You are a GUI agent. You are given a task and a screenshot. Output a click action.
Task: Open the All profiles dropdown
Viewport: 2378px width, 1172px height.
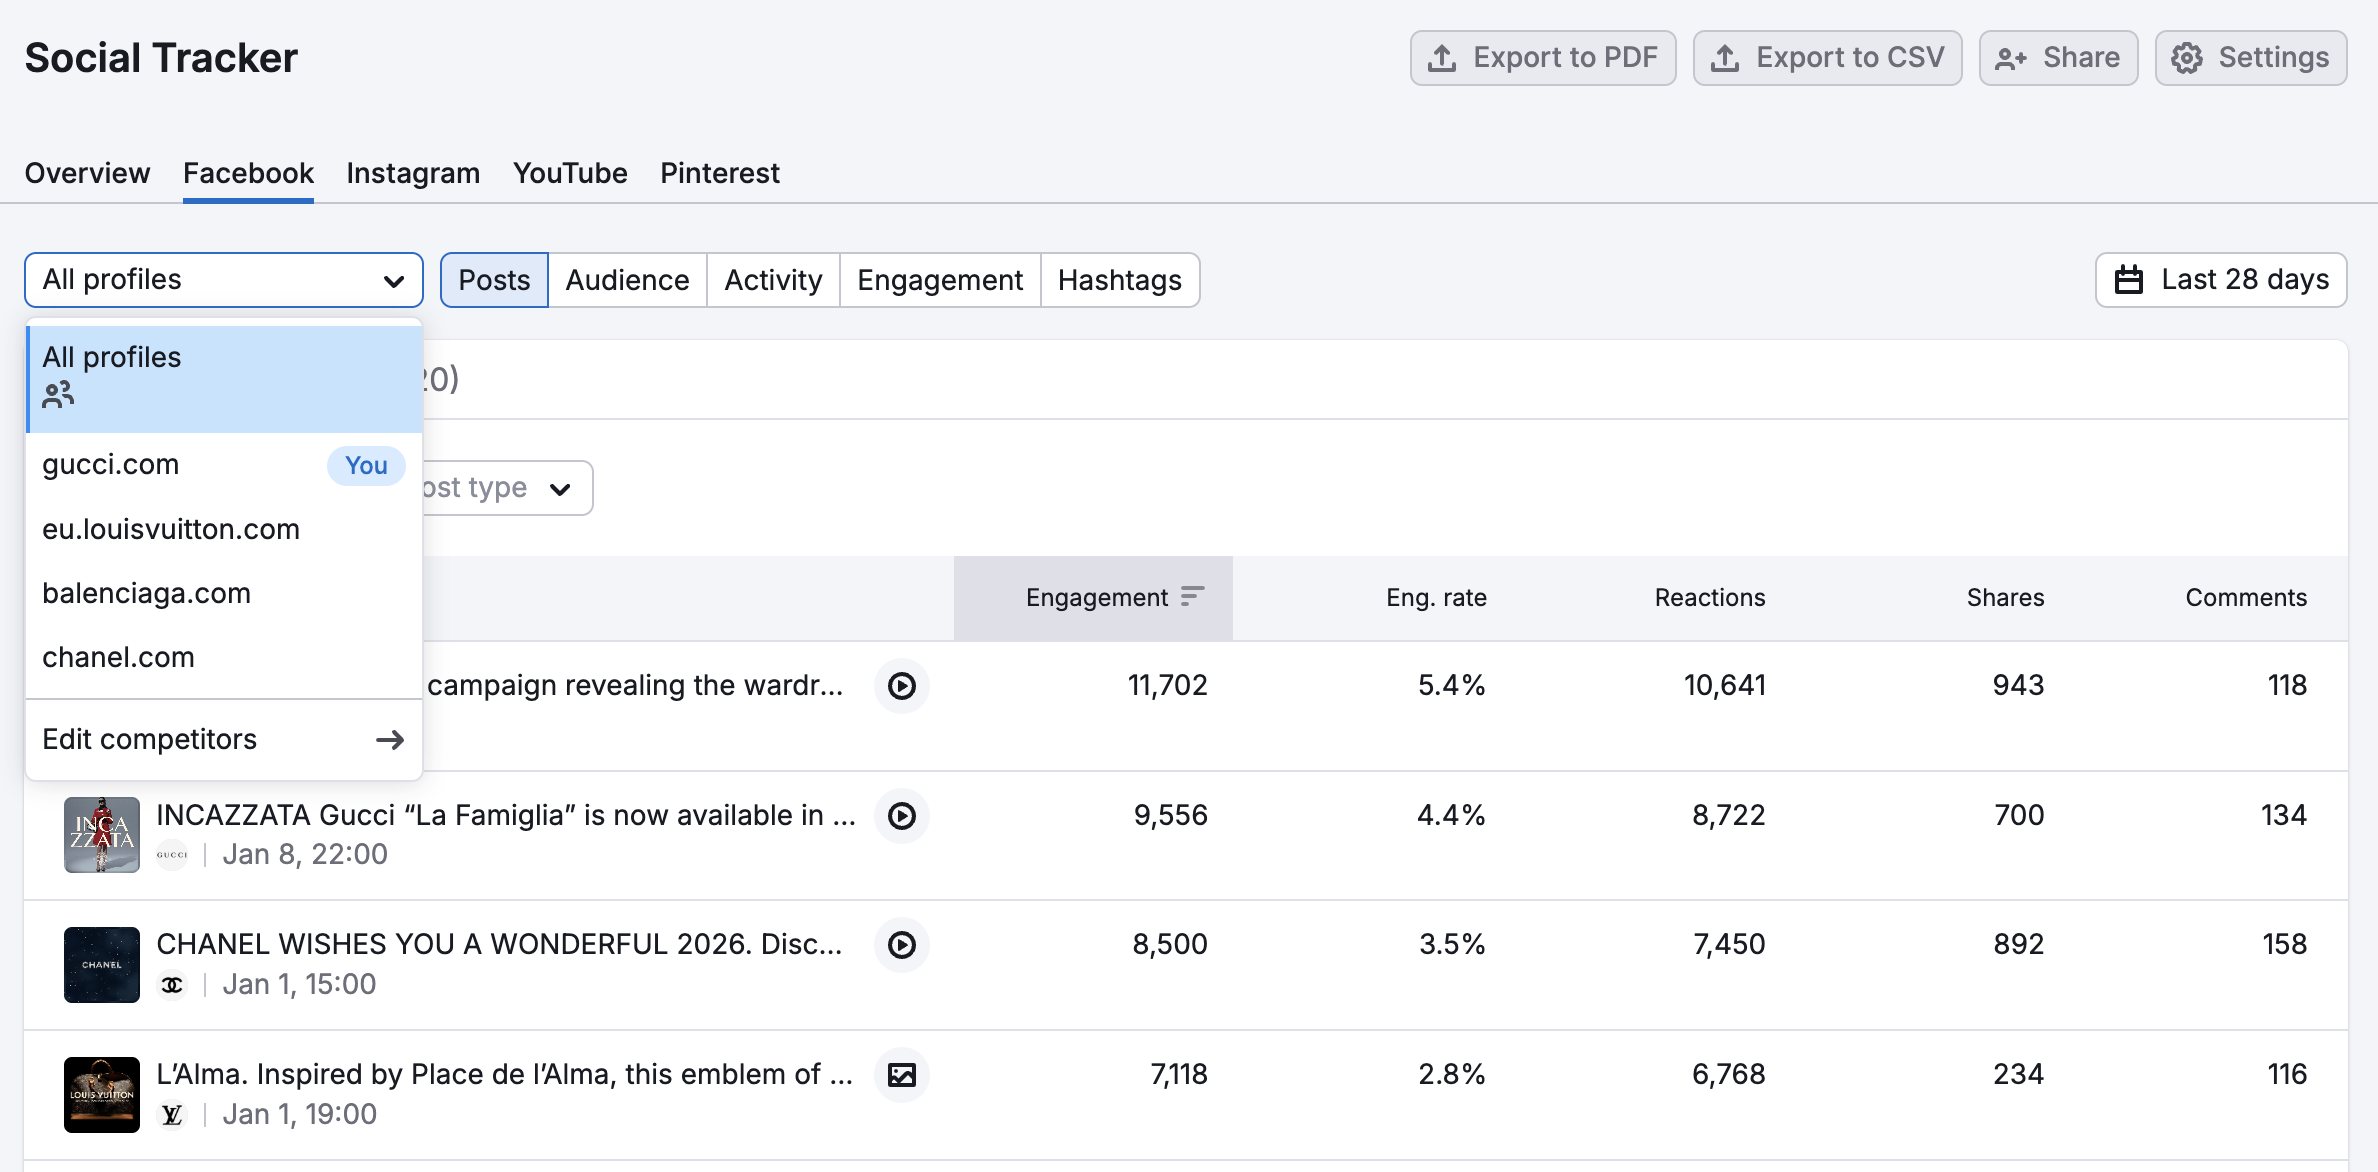[223, 280]
